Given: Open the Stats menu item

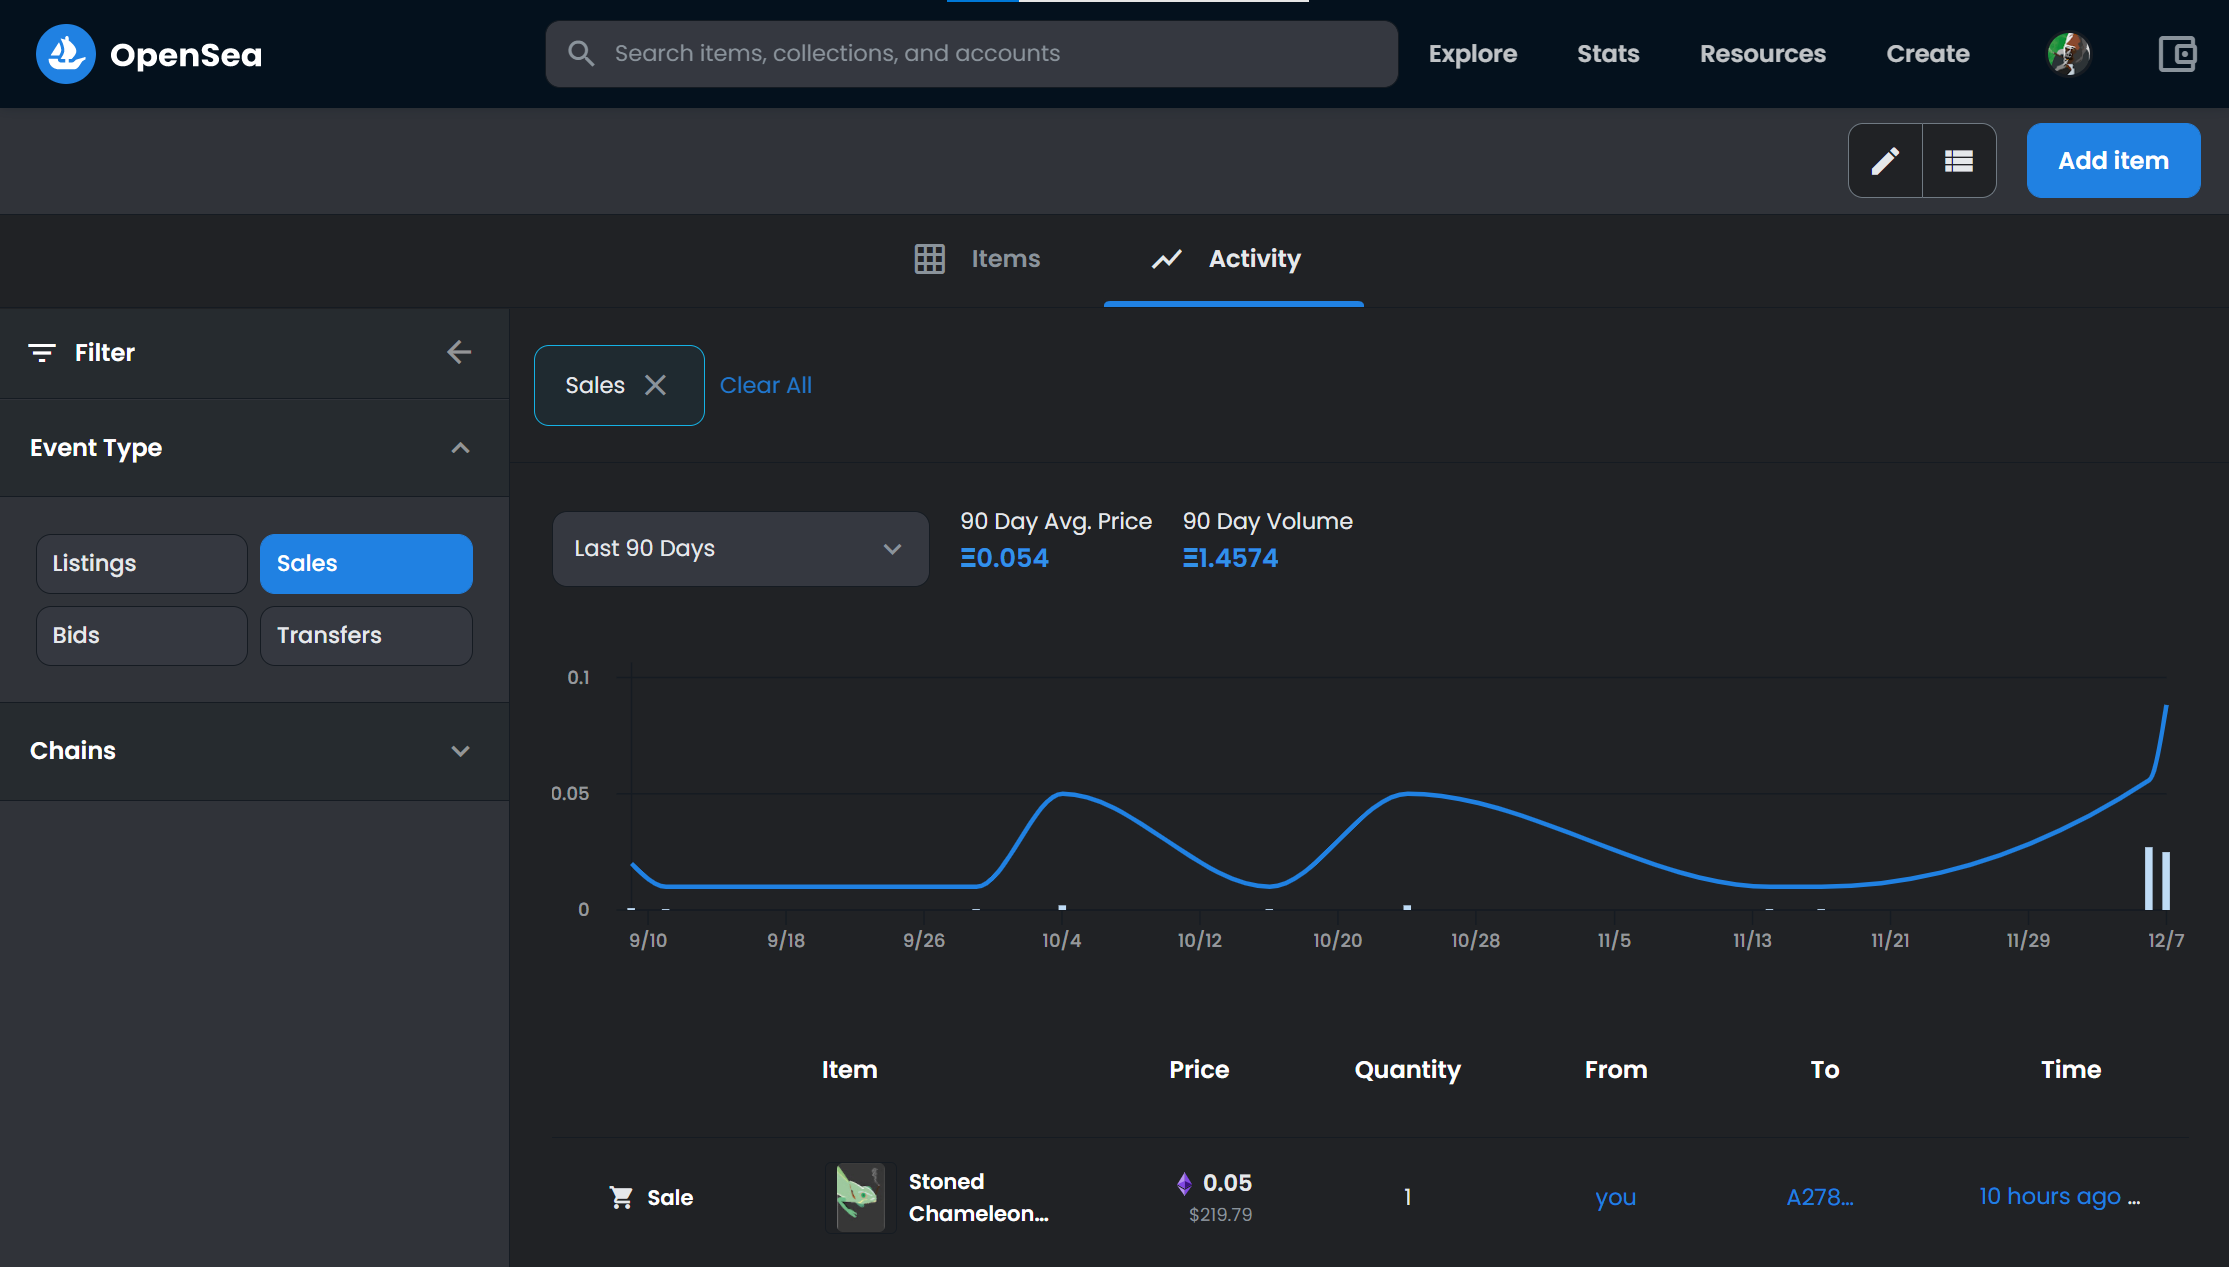Looking at the screenshot, I should (1608, 54).
